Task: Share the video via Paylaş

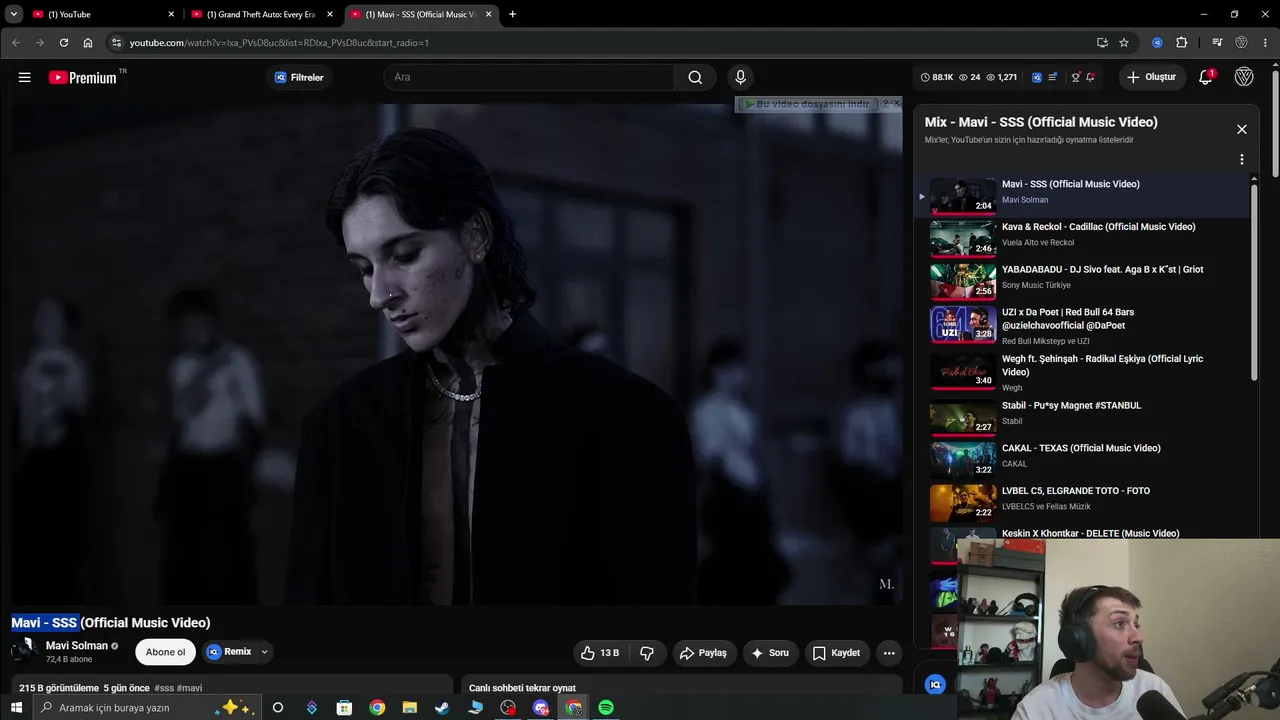Action: click(x=703, y=653)
